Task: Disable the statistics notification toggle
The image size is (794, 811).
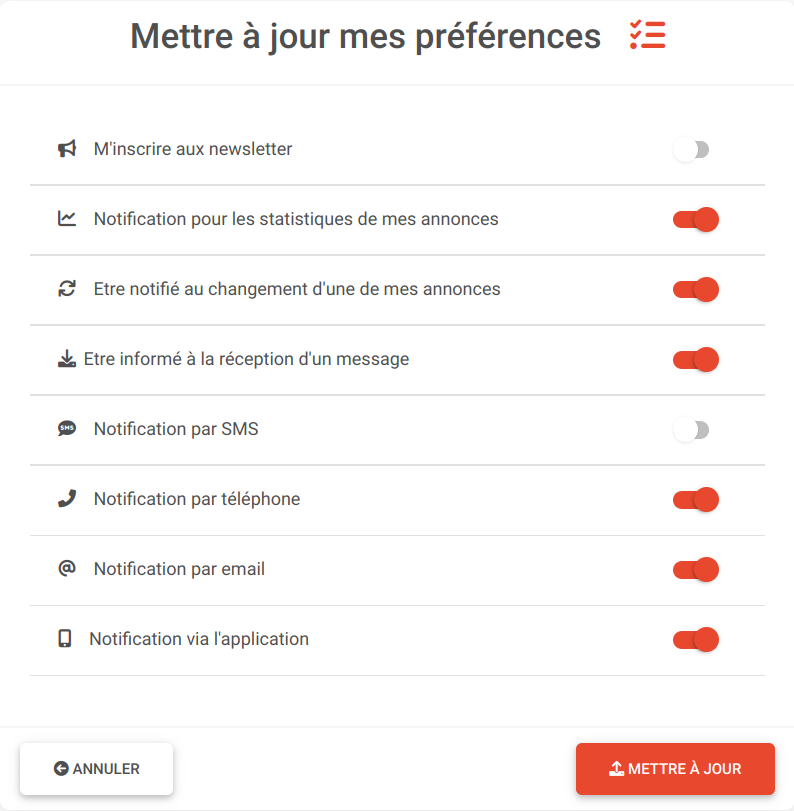Action: pos(696,220)
